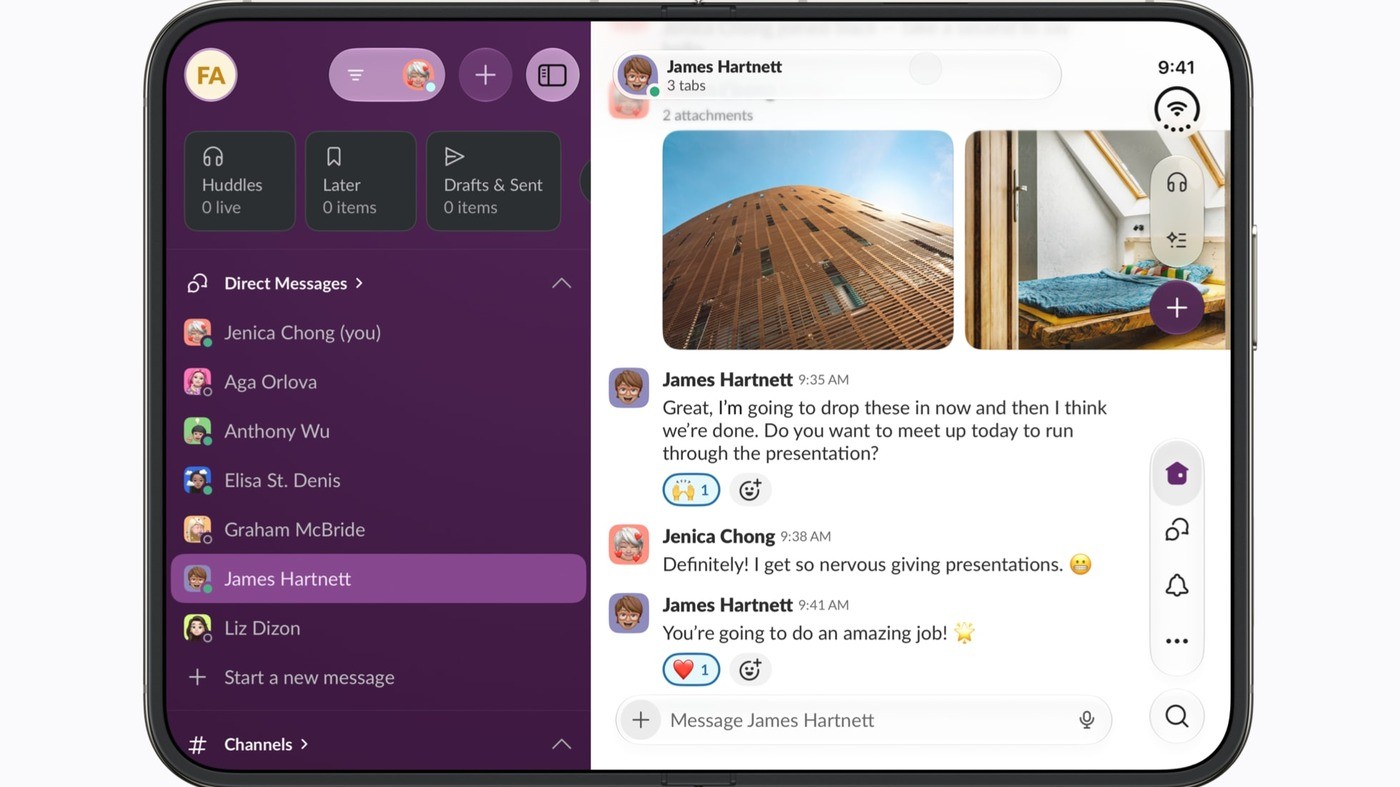Image resolution: width=1400 pixels, height=787 pixels.
Task: Toggle the raised hands reaction
Action: tap(691, 490)
